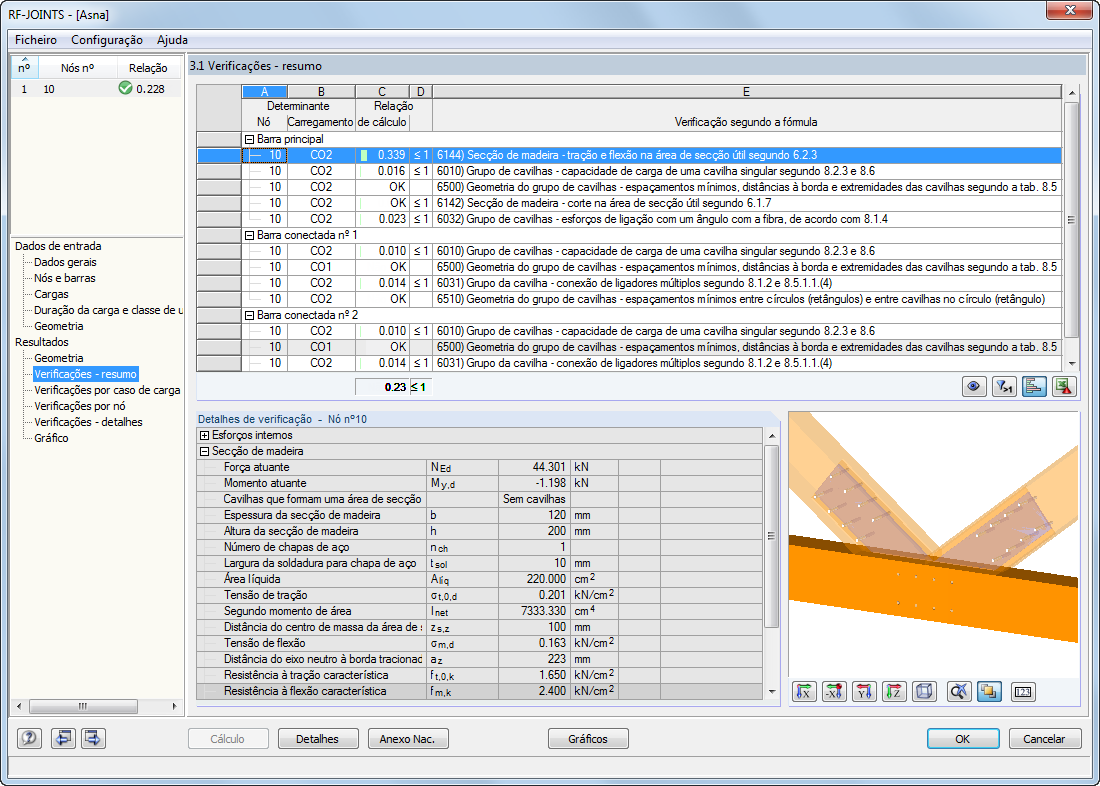Image resolution: width=1100 pixels, height=786 pixels.
Task: Click the 0.023 ratio cell
Action: [383, 219]
